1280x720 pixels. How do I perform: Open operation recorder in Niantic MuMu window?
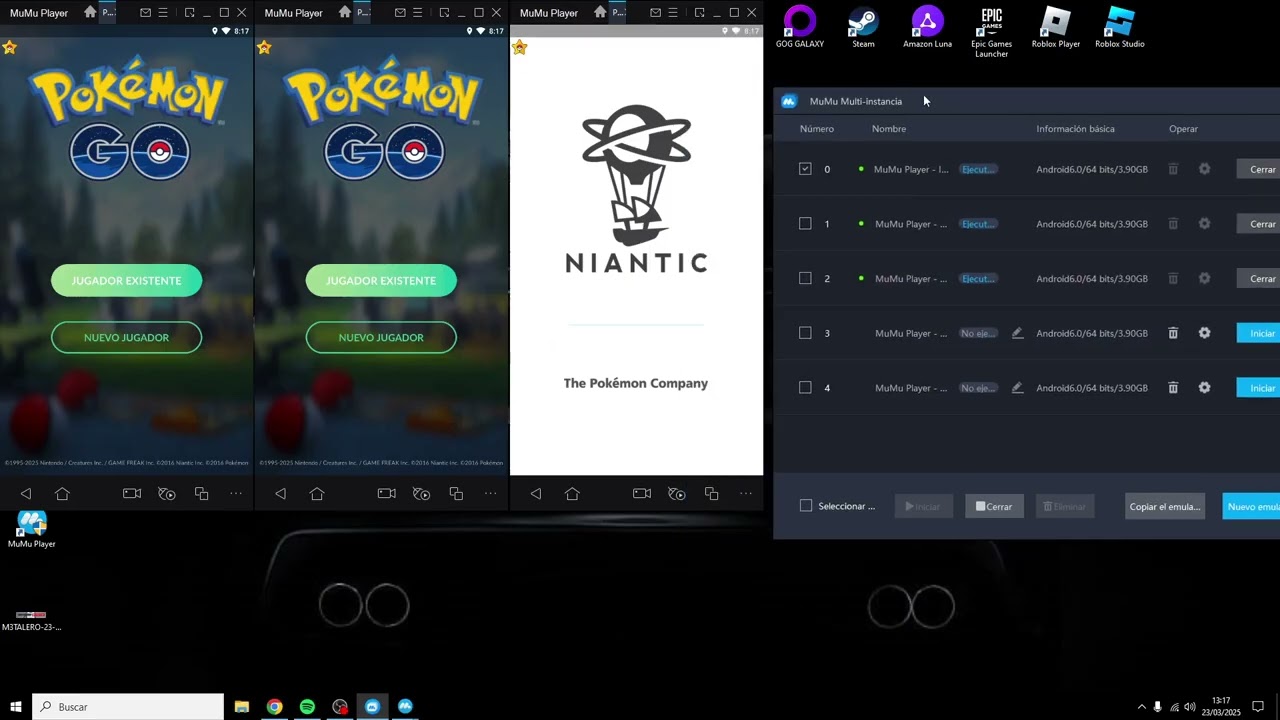tap(677, 494)
